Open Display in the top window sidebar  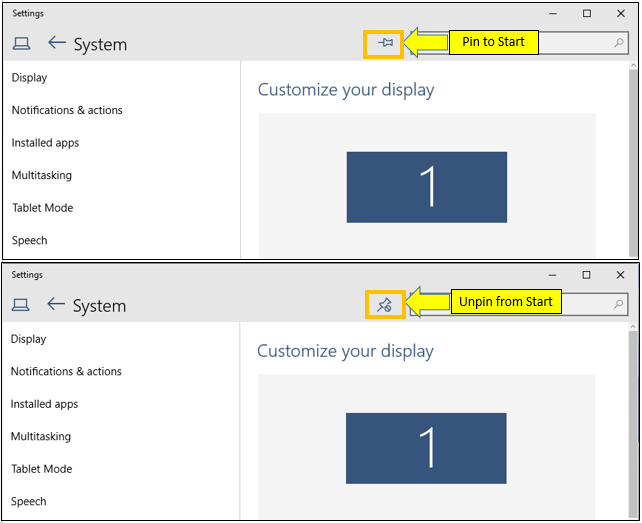coord(29,77)
